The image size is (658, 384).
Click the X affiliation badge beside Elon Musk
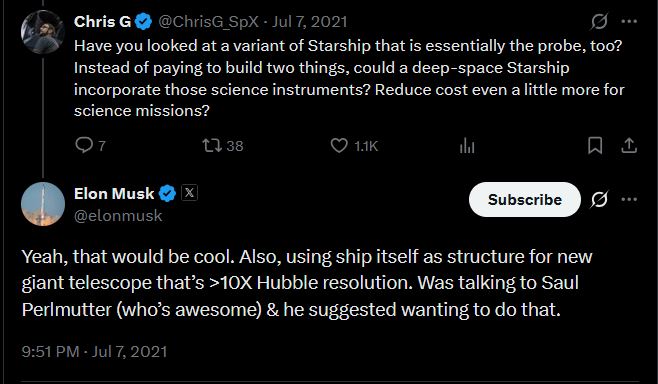[189, 193]
